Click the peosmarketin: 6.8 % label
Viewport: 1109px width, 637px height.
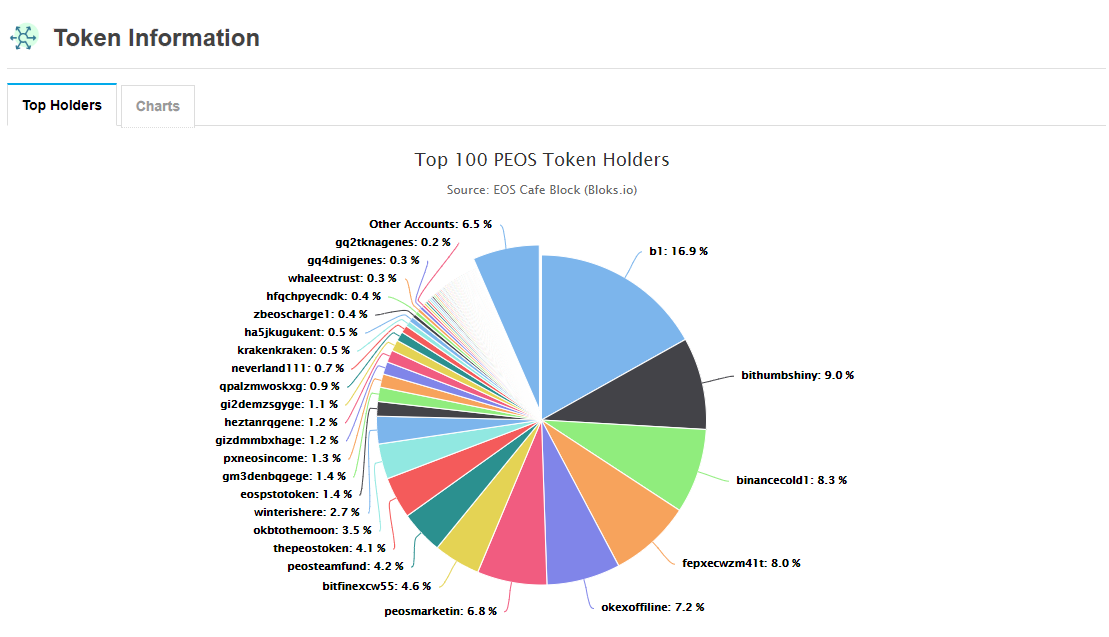pos(440,611)
